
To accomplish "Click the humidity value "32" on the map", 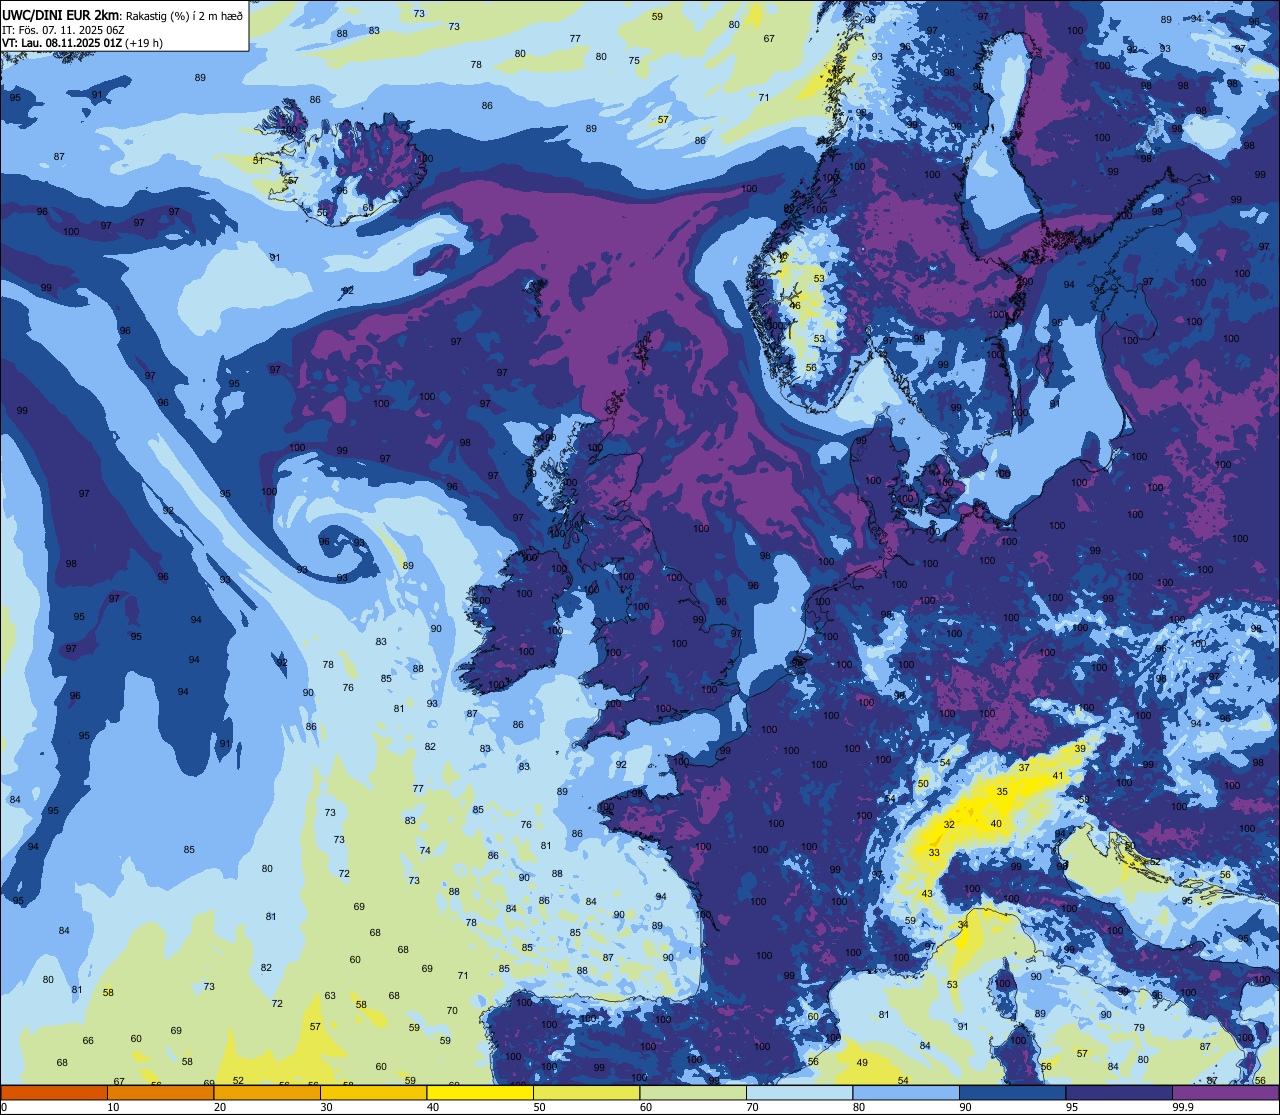I will (x=949, y=824).
